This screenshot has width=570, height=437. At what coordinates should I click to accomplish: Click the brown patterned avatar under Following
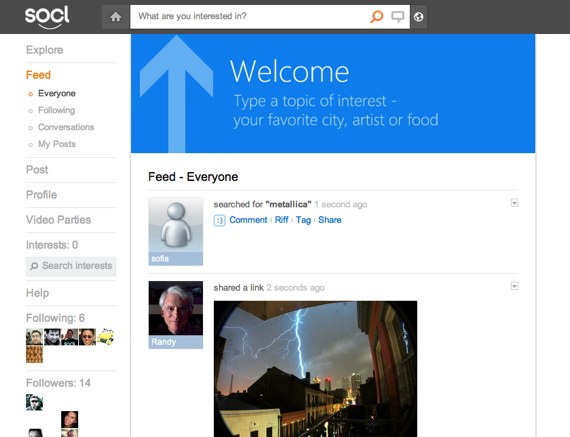click(34, 354)
